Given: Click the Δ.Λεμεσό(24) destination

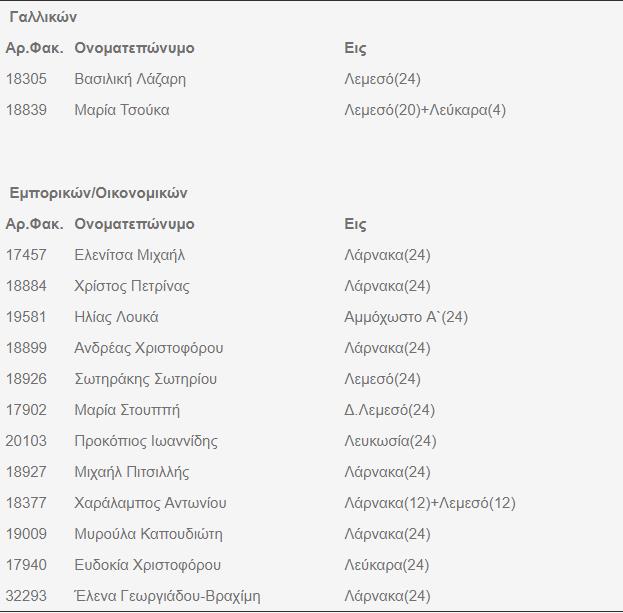Looking at the screenshot, I should tap(389, 410).
